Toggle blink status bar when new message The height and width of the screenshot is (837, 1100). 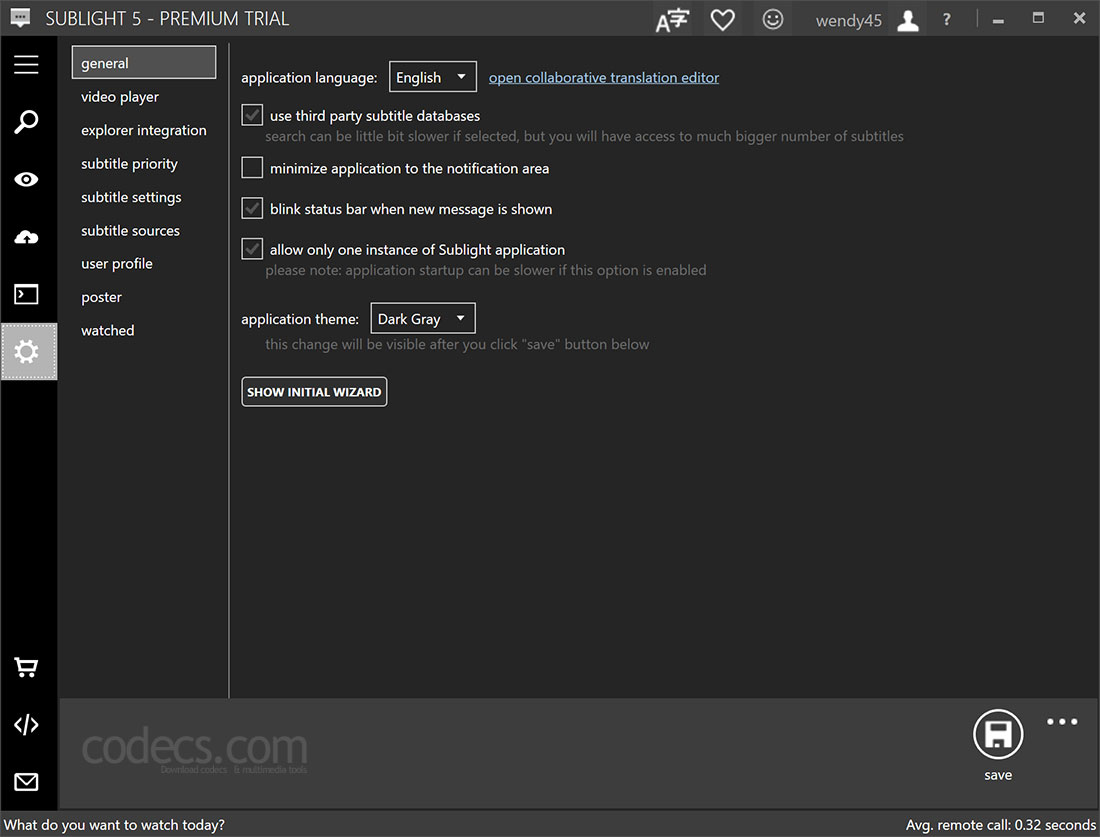252,208
